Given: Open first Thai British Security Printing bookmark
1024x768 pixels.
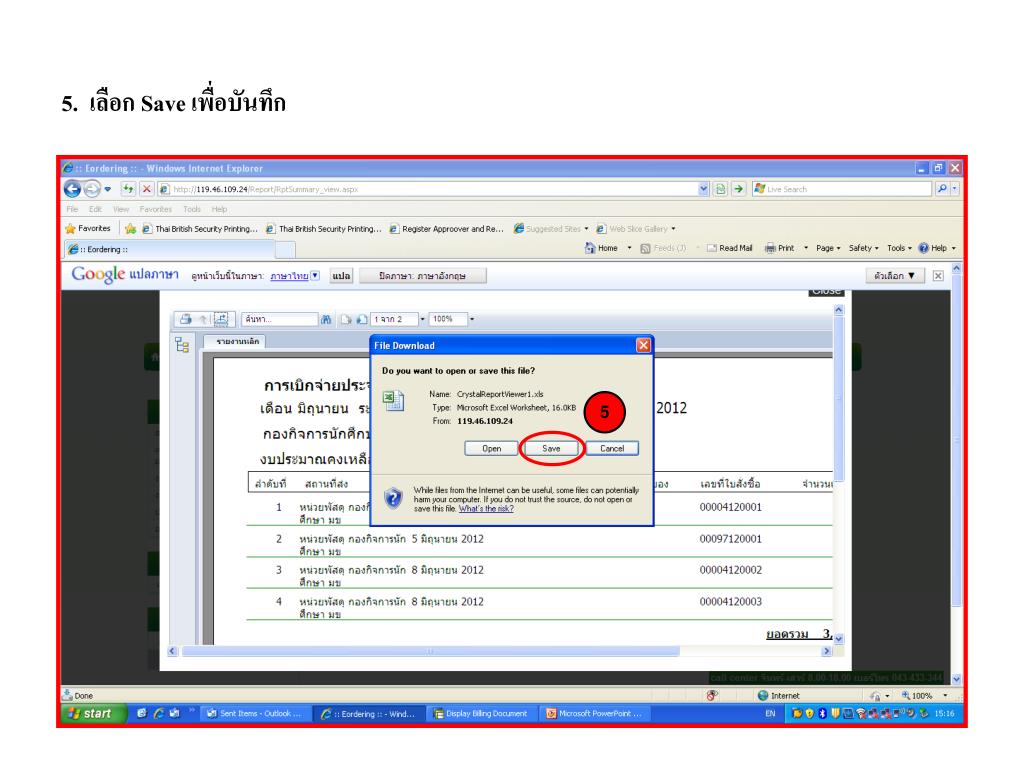Looking at the screenshot, I should coord(200,229).
